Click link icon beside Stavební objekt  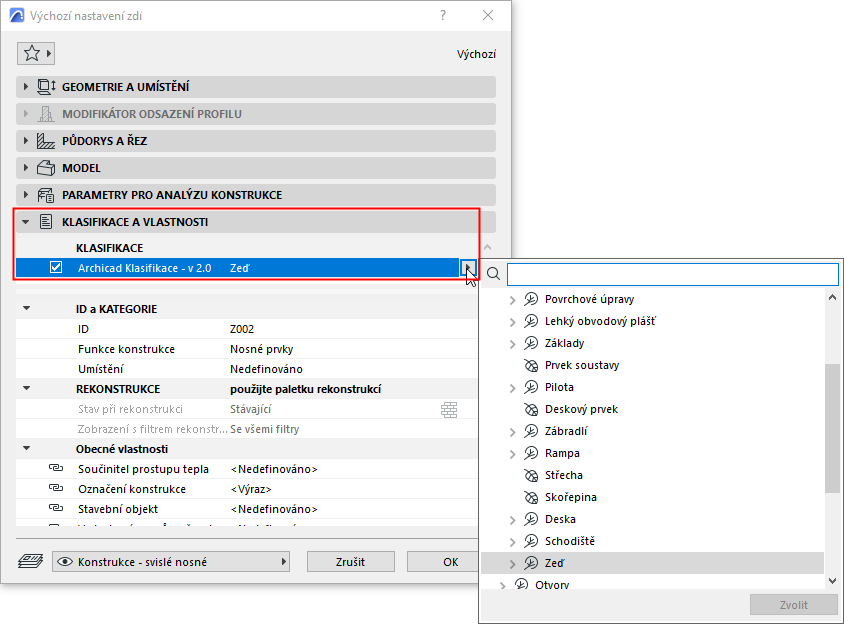[x=56, y=508]
